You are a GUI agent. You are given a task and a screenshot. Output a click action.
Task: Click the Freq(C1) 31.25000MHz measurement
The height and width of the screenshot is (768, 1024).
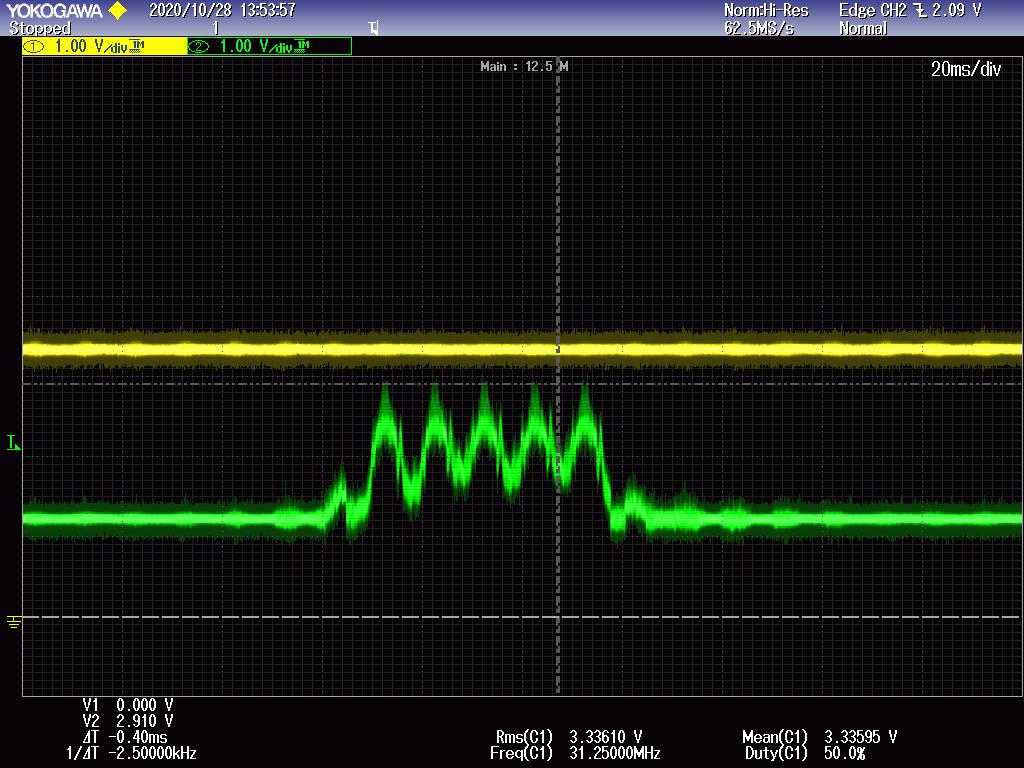(x=575, y=753)
